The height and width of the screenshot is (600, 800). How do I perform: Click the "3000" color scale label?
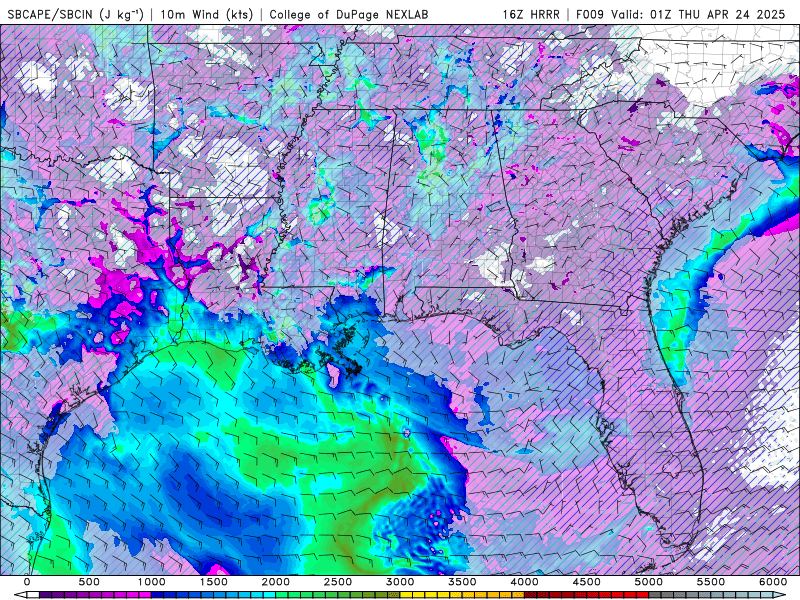tap(400, 582)
